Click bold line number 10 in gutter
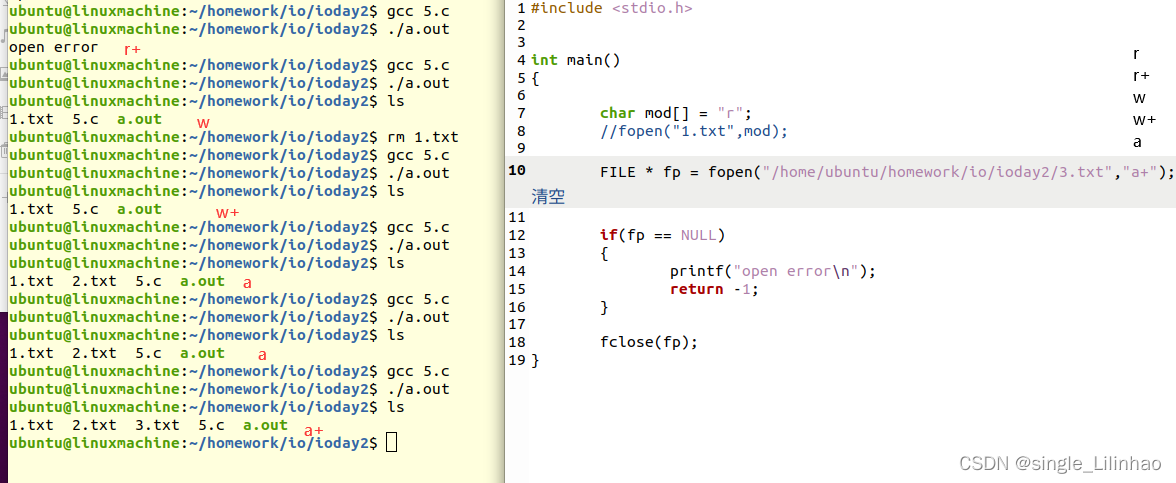The height and width of the screenshot is (483, 1176). 517,171
